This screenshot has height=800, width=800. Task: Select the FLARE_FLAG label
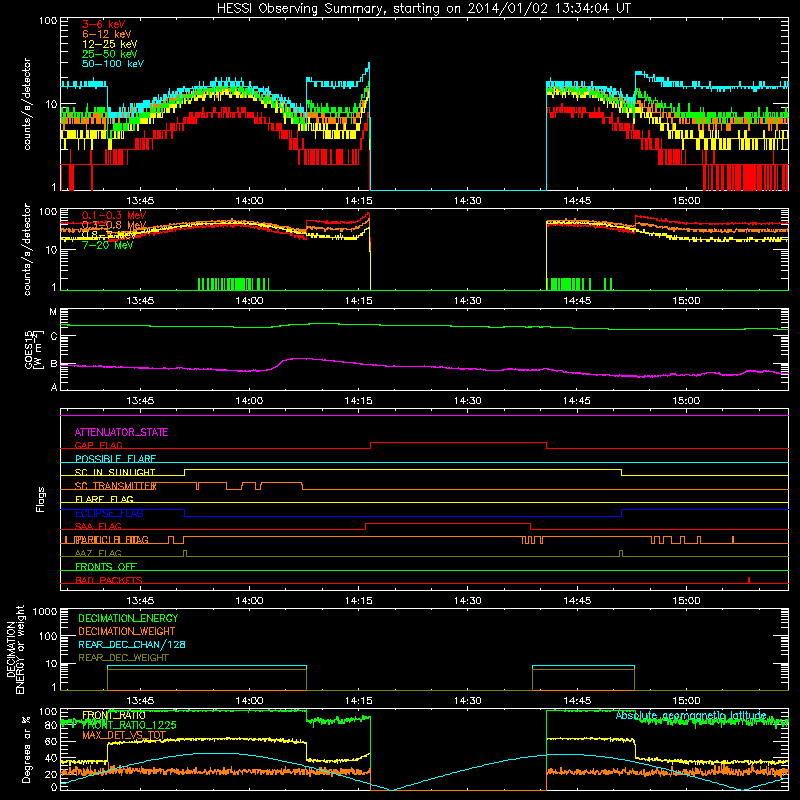(x=104, y=499)
